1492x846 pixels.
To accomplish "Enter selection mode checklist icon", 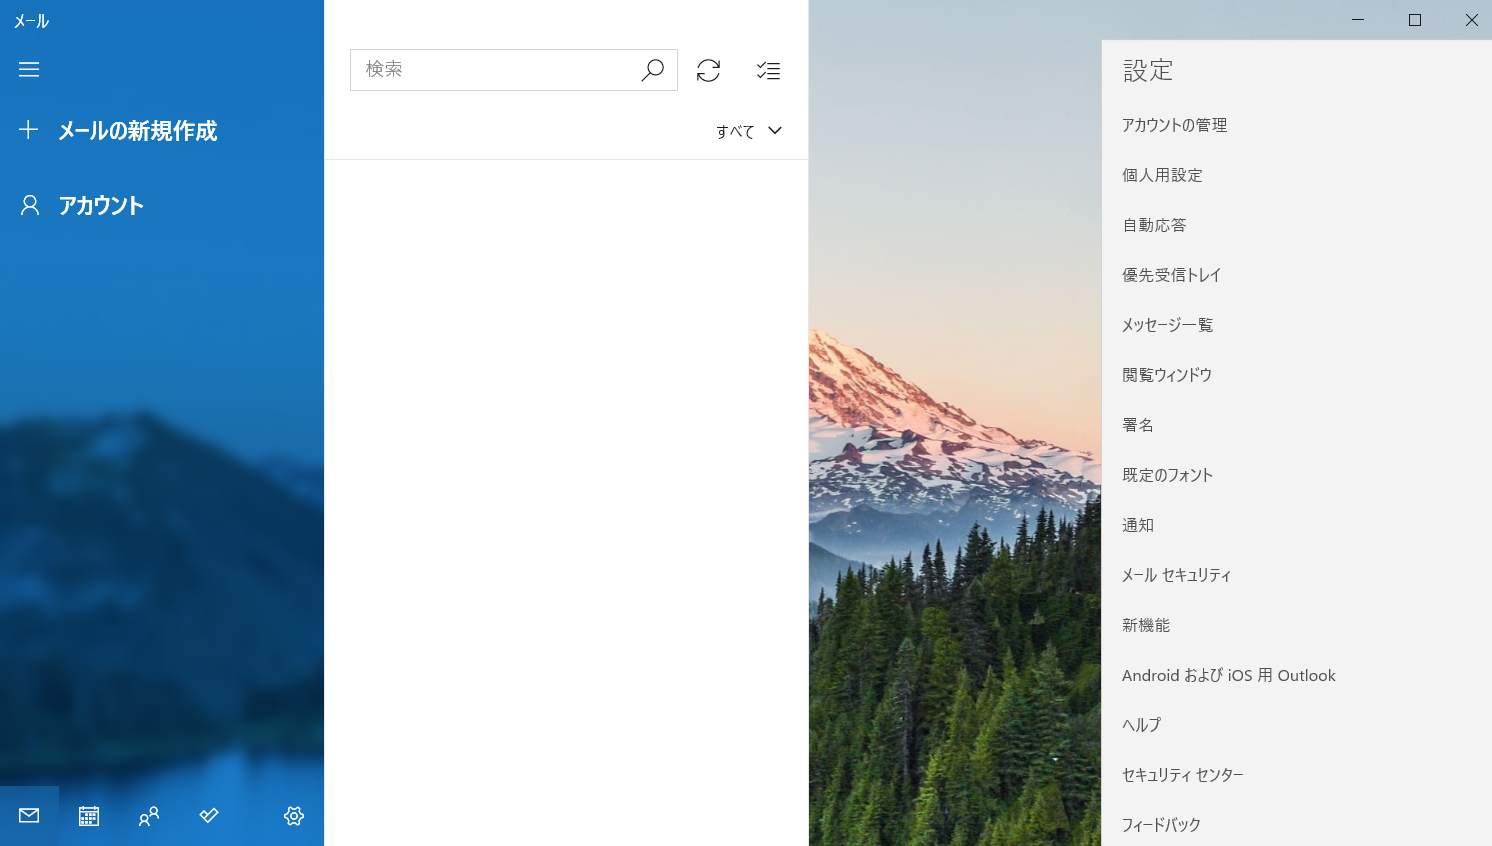I will 768,70.
